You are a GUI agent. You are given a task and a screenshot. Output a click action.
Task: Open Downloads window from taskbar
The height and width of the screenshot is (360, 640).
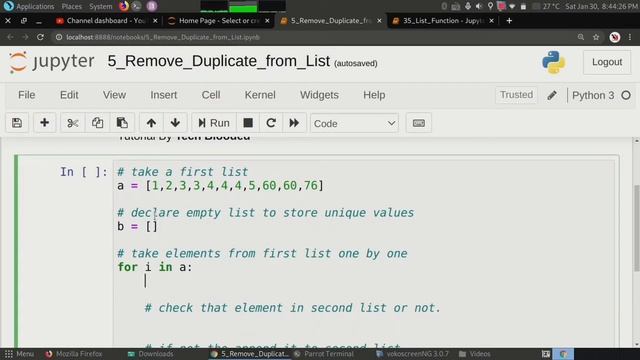(x=151, y=354)
